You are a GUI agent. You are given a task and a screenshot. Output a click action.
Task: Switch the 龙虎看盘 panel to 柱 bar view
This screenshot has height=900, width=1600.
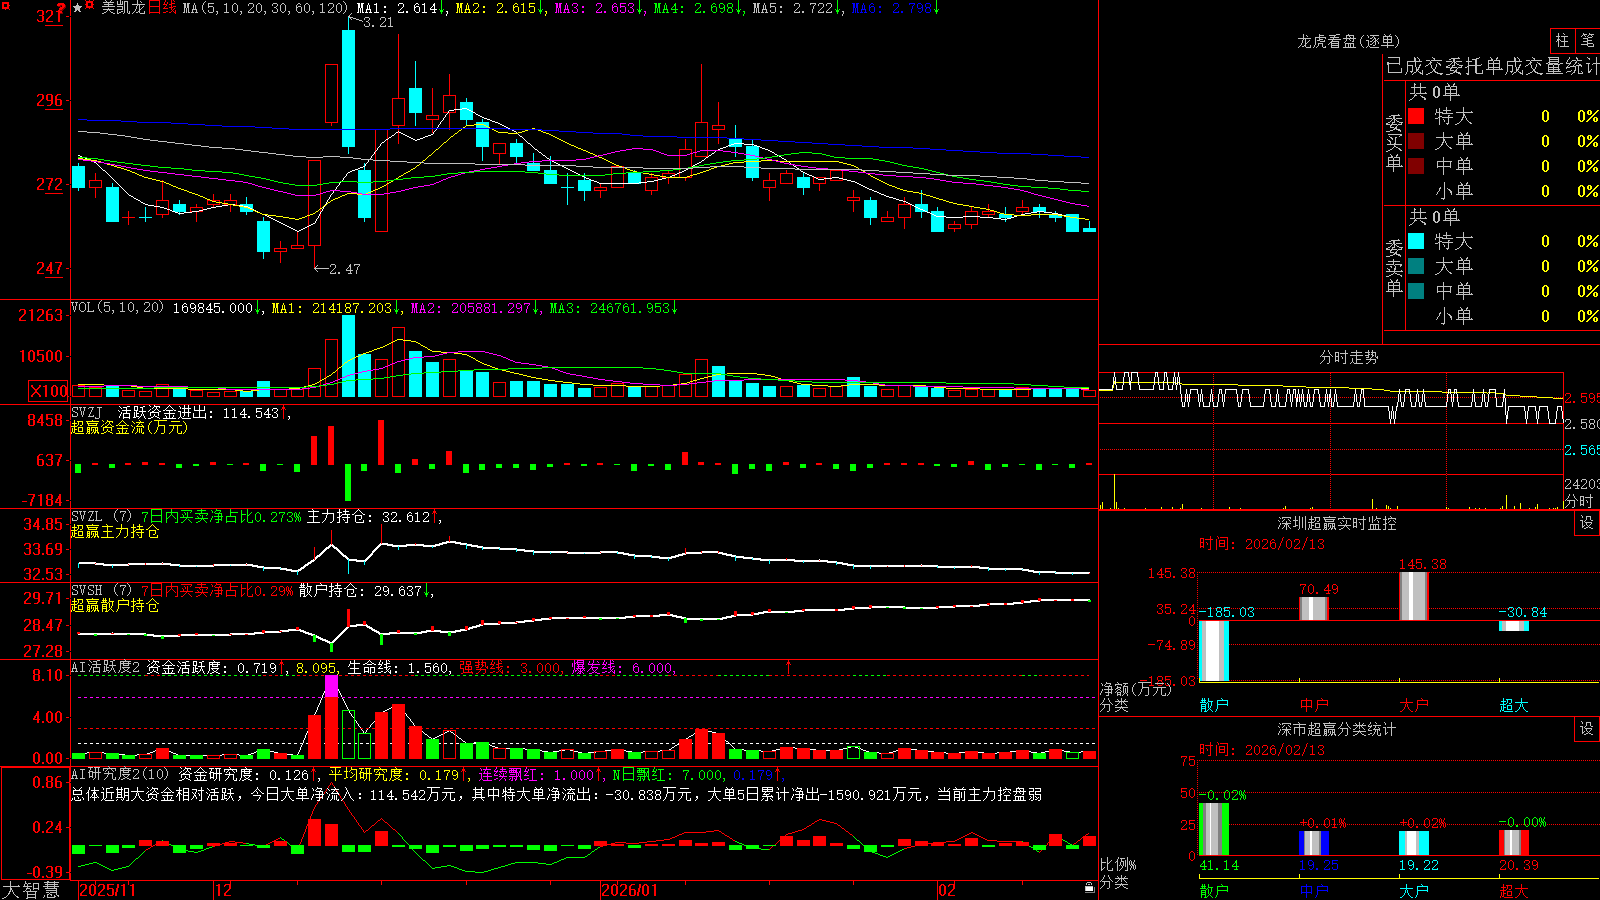(x=1562, y=40)
